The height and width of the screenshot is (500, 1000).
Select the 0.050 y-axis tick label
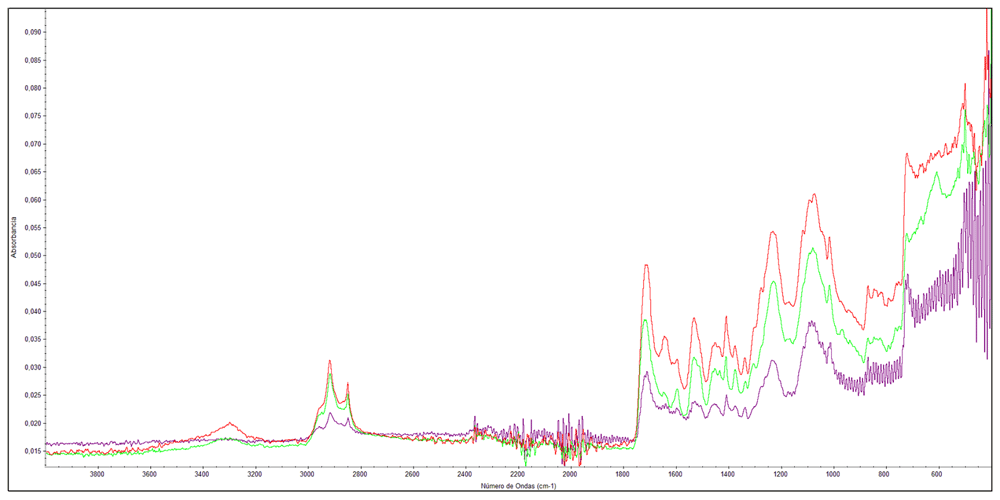click(32, 256)
